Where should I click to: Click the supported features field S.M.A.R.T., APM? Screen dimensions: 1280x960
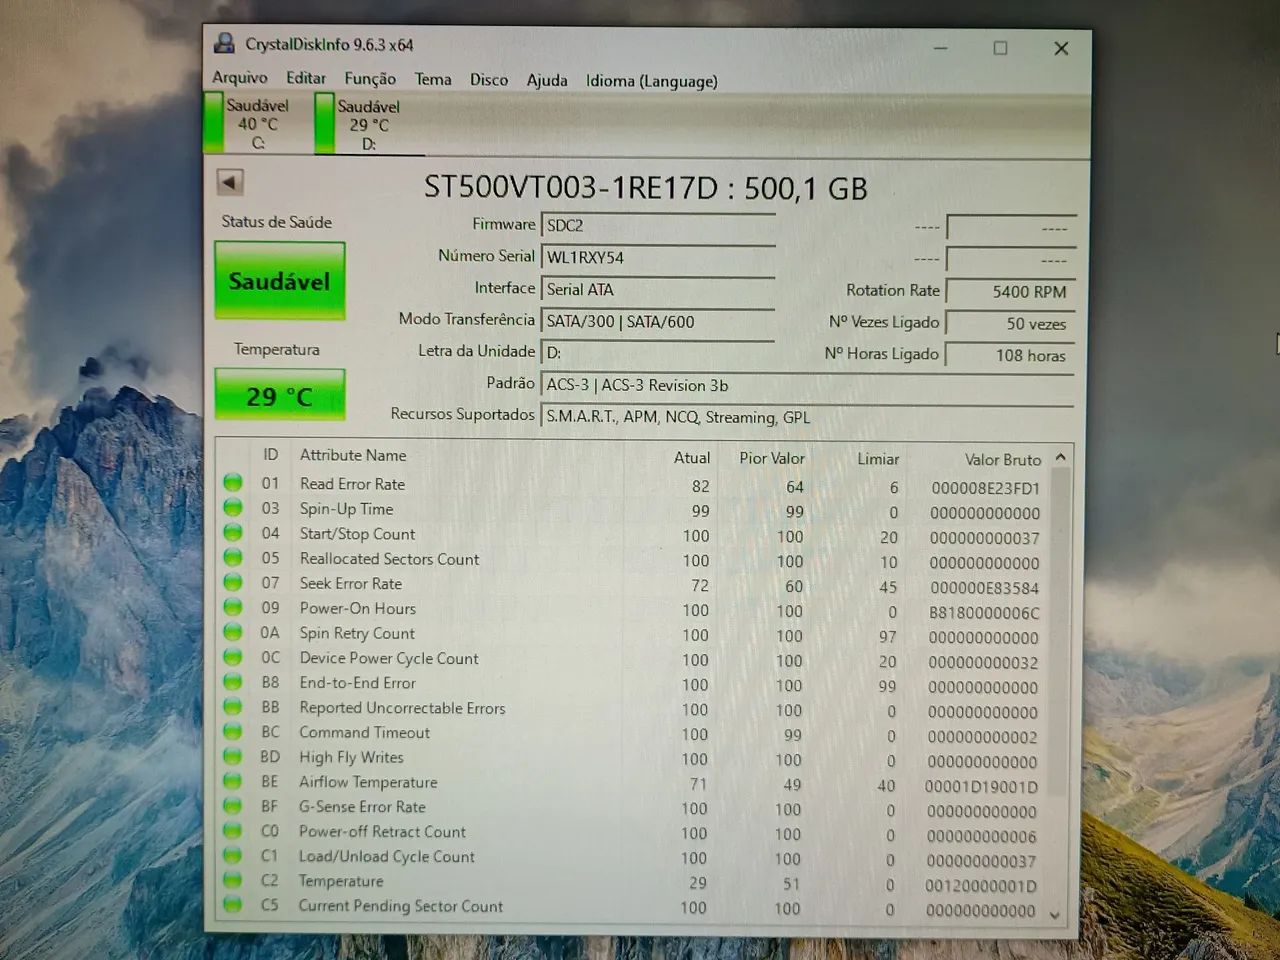[x=807, y=417]
